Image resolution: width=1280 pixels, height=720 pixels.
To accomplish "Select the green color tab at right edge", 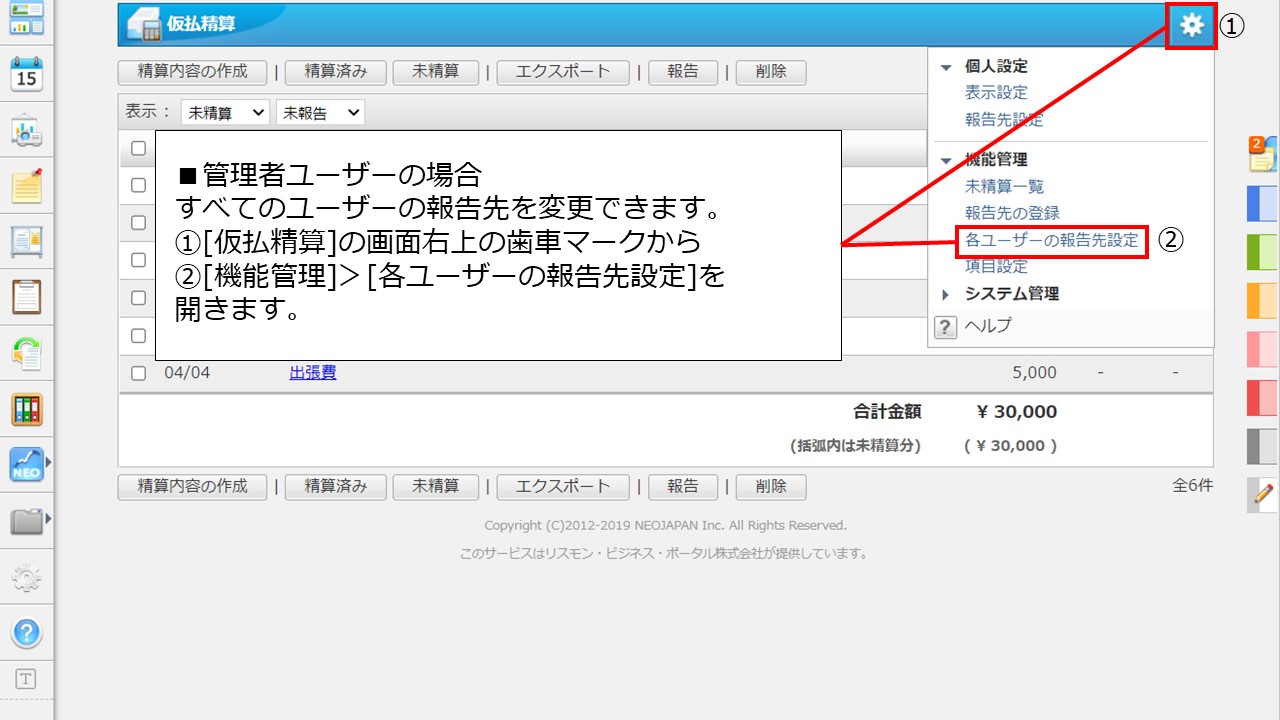I will pos(1262,252).
